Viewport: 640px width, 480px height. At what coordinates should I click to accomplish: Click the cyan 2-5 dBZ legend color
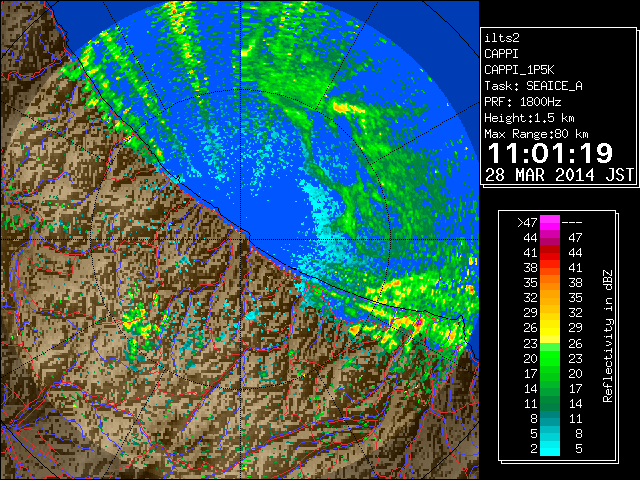coord(550,448)
